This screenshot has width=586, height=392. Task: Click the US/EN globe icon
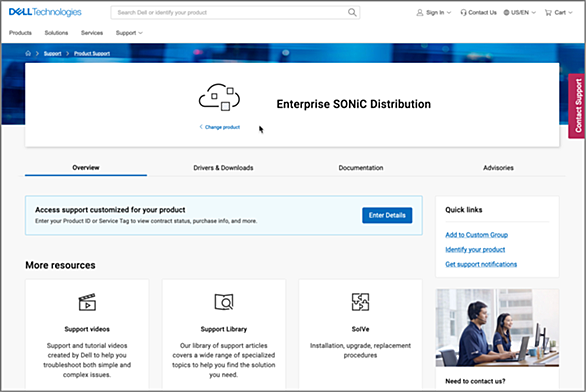point(506,13)
